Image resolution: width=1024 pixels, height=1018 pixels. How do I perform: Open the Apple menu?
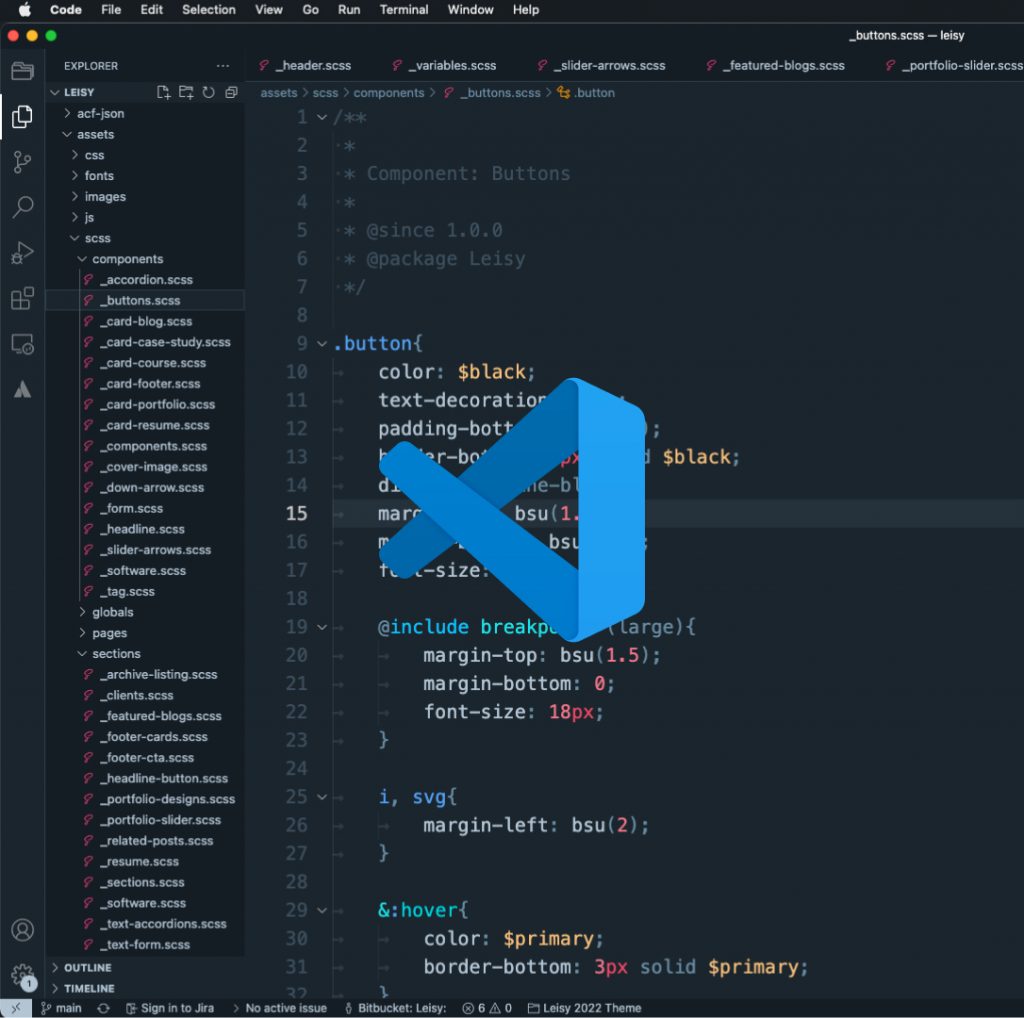coord(24,10)
